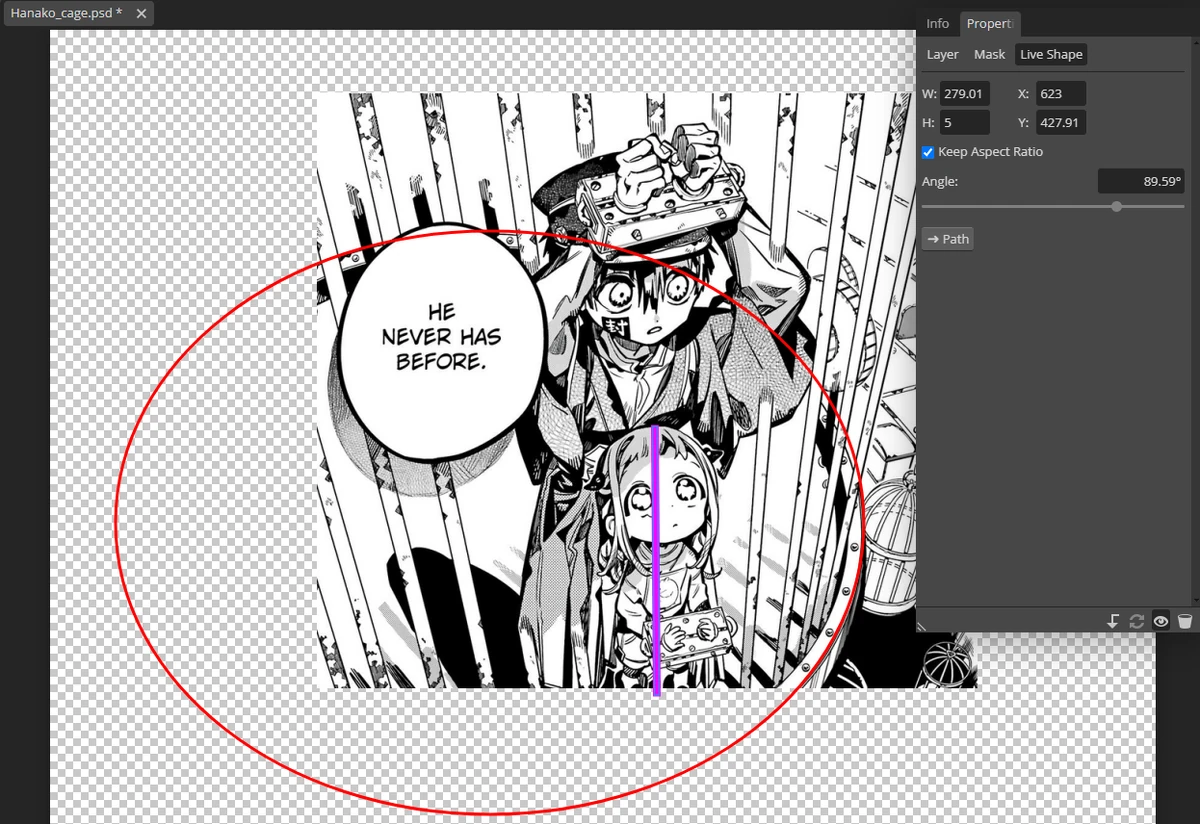Open the Layer properties view
The image size is (1200, 824).
[x=941, y=54]
